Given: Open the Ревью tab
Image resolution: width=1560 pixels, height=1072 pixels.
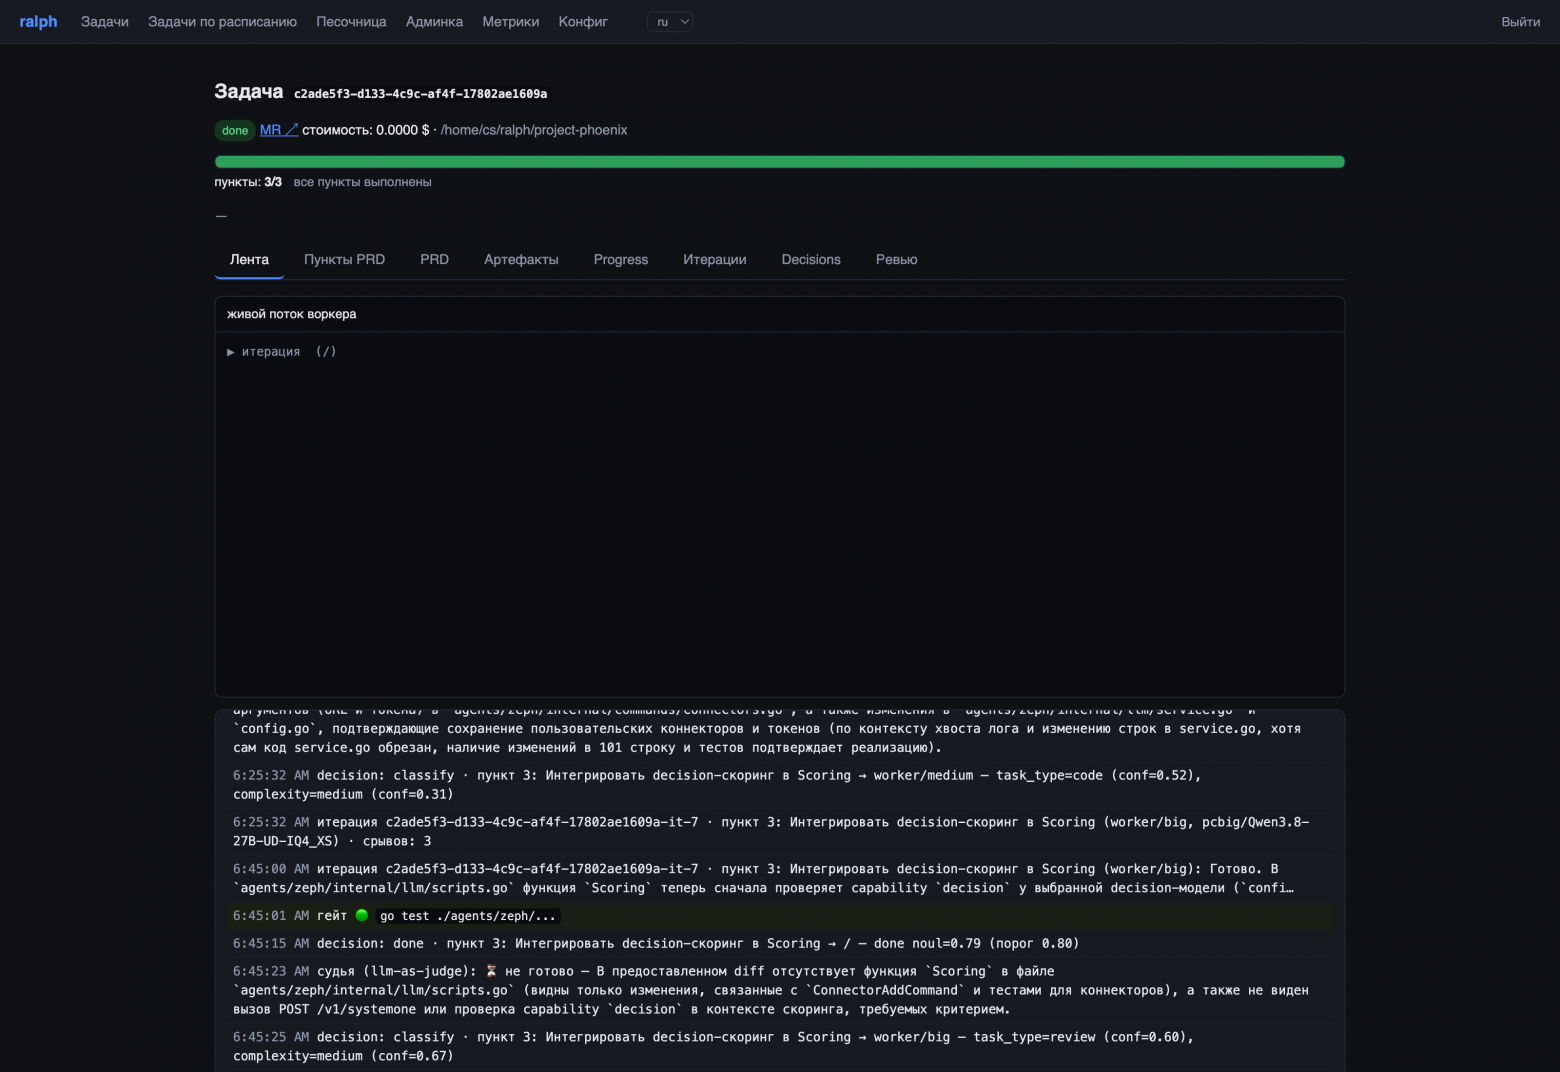Looking at the screenshot, I should coord(896,259).
